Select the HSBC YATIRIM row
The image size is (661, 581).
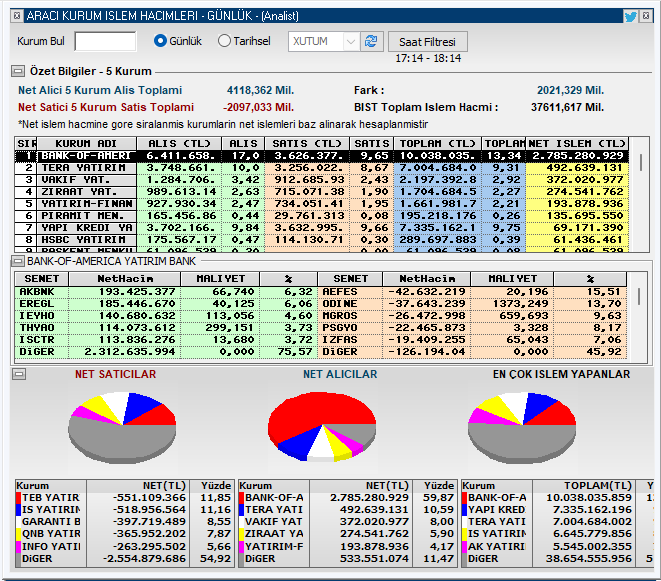coord(322,240)
